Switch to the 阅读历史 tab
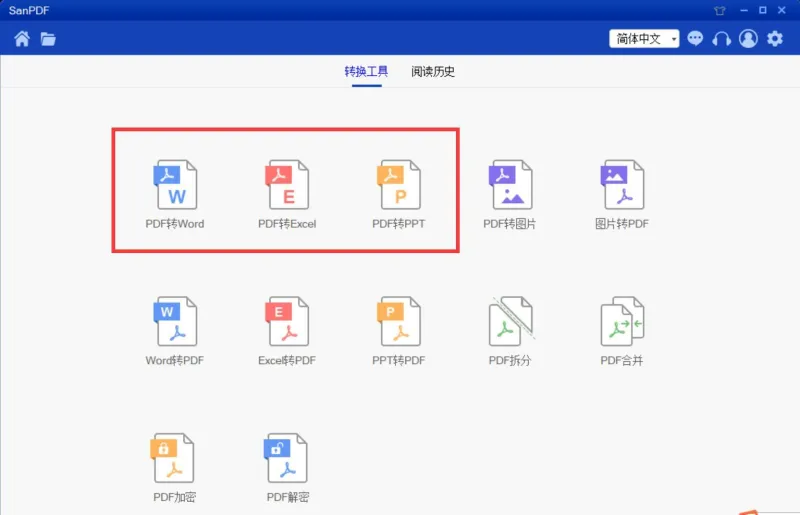The height and width of the screenshot is (515, 800). (x=433, y=71)
